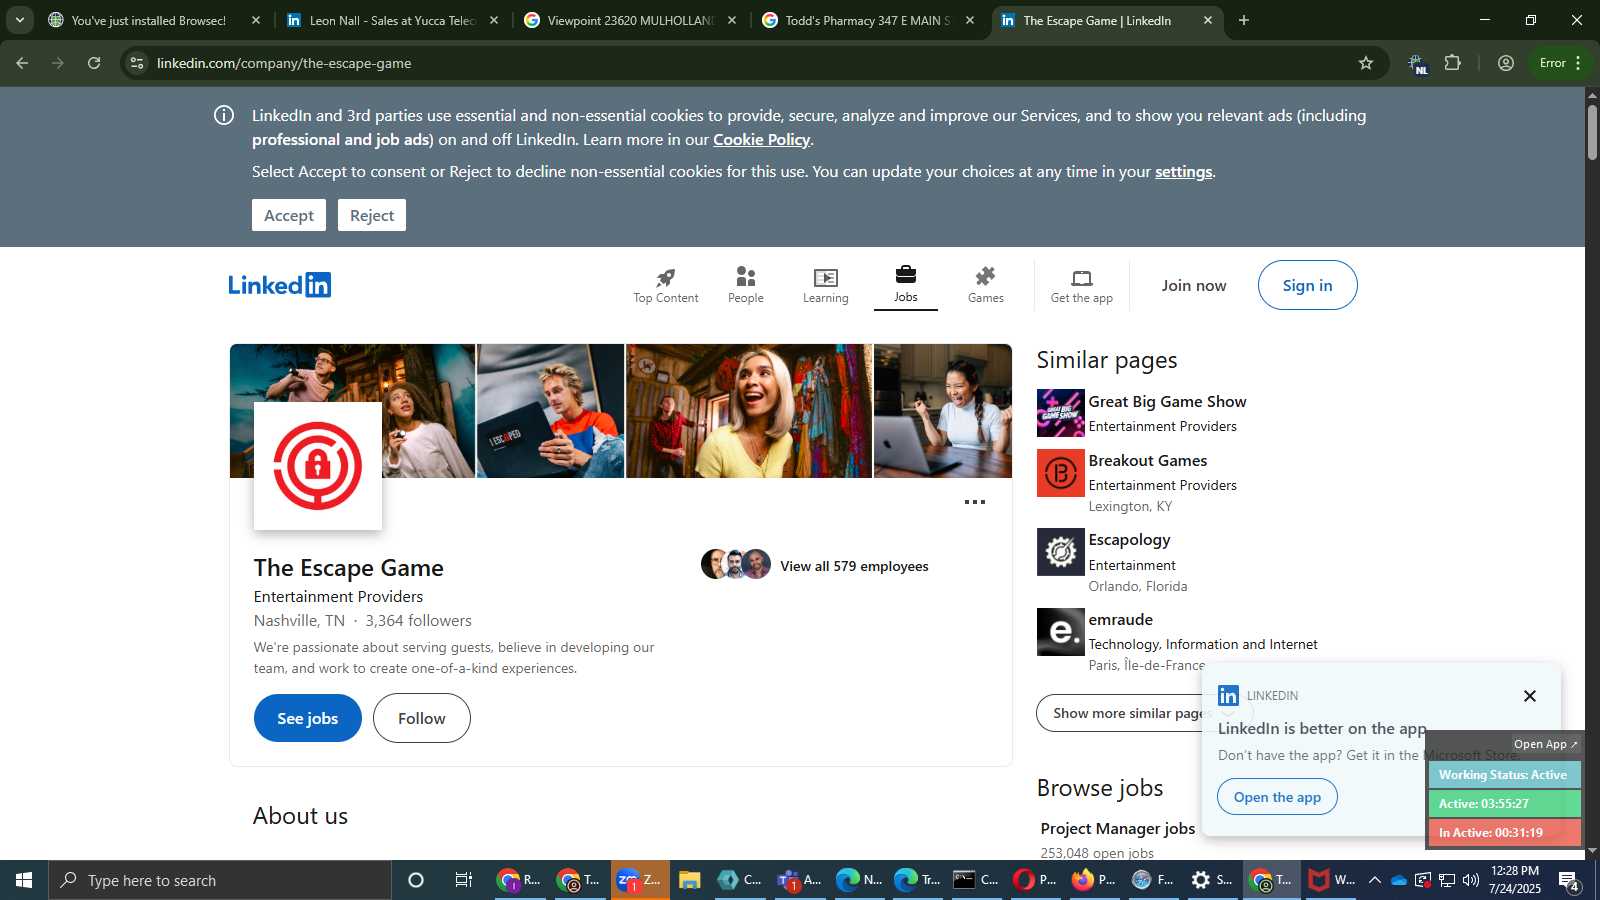Open Escapology similar page
Image resolution: width=1600 pixels, height=900 pixels.
pos(1129,540)
